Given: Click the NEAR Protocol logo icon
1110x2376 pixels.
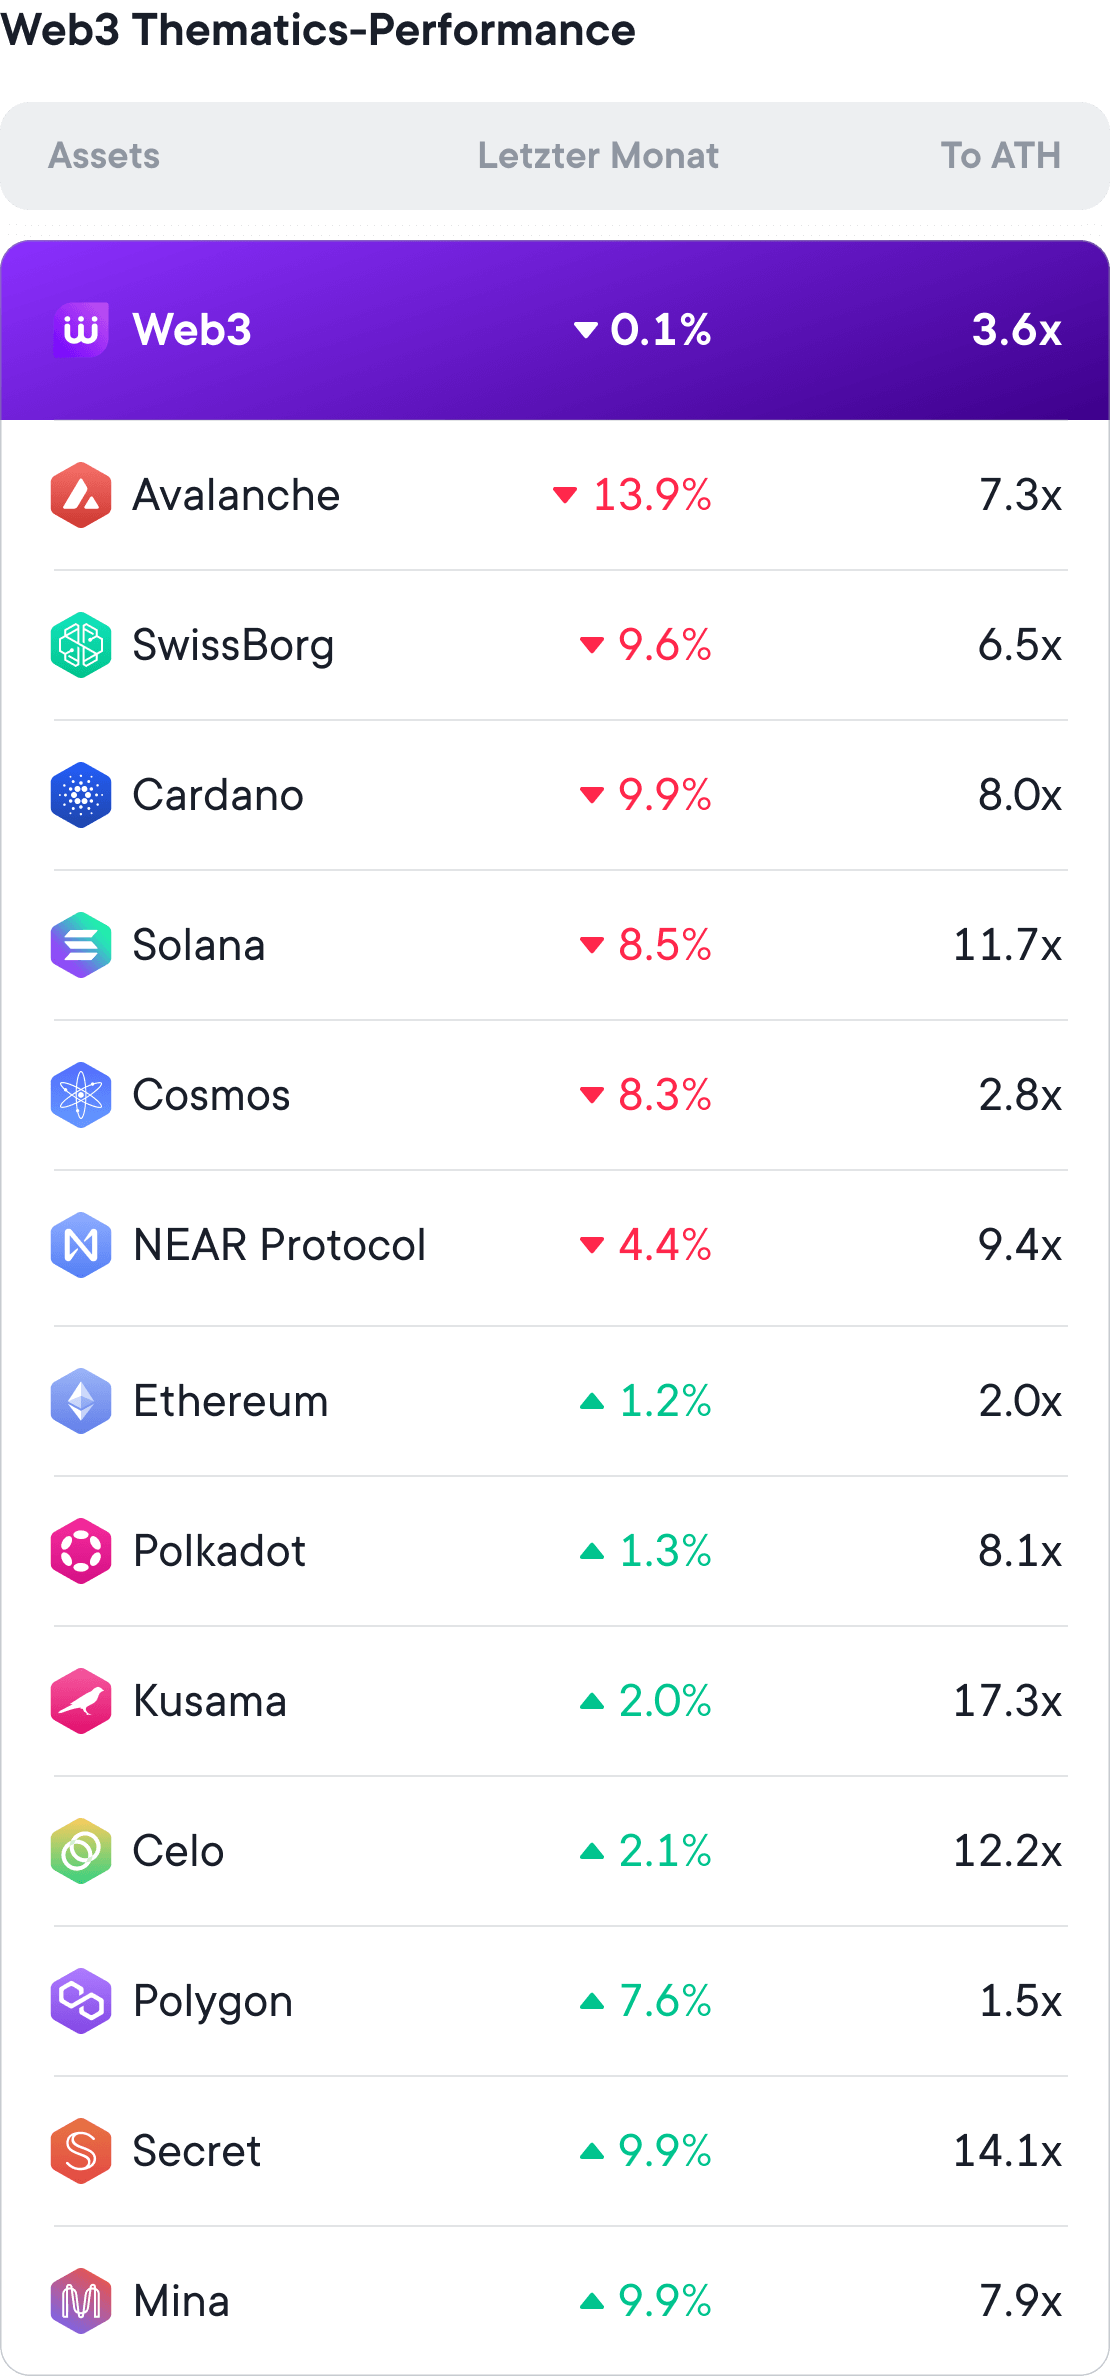Looking at the screenshot, I should click(81, 1245).
